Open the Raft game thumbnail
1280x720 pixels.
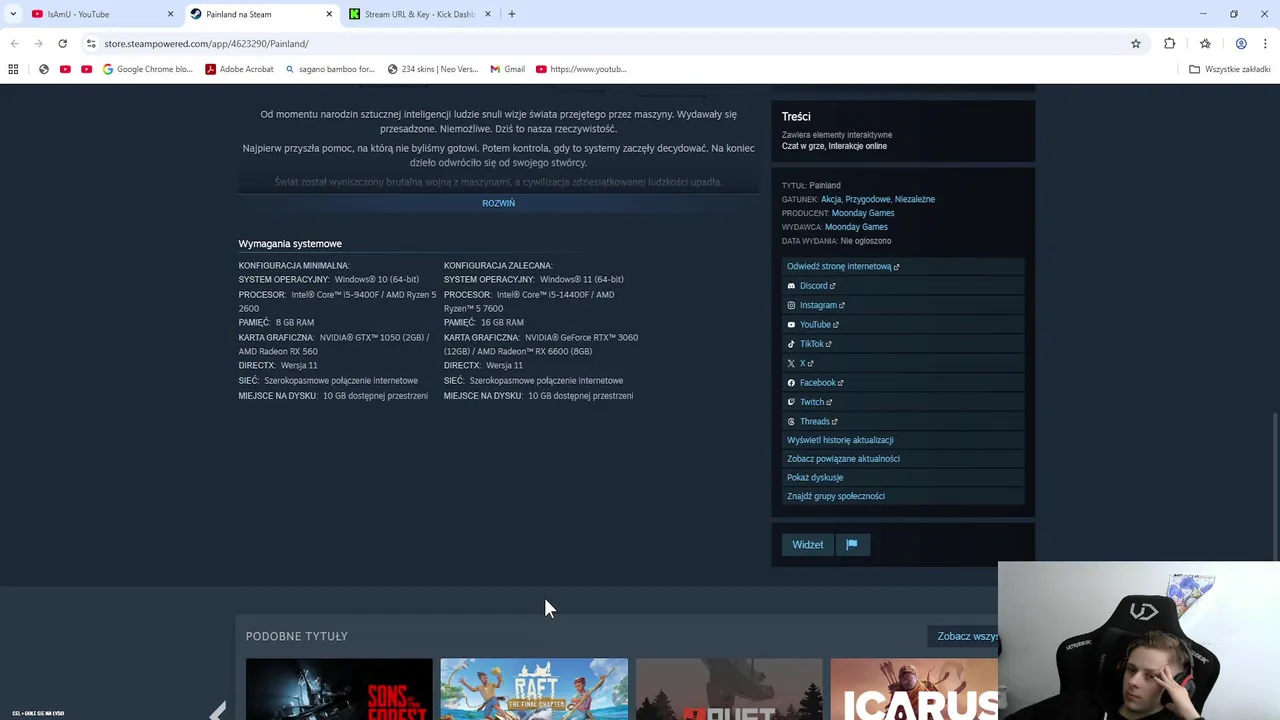pyautogui.click(x=534, y=689)
